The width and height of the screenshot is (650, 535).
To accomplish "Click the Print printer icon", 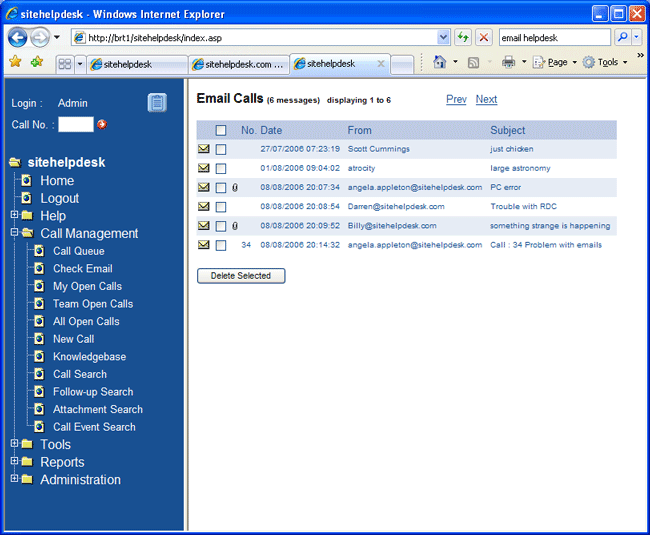I will tap(508, 62).
